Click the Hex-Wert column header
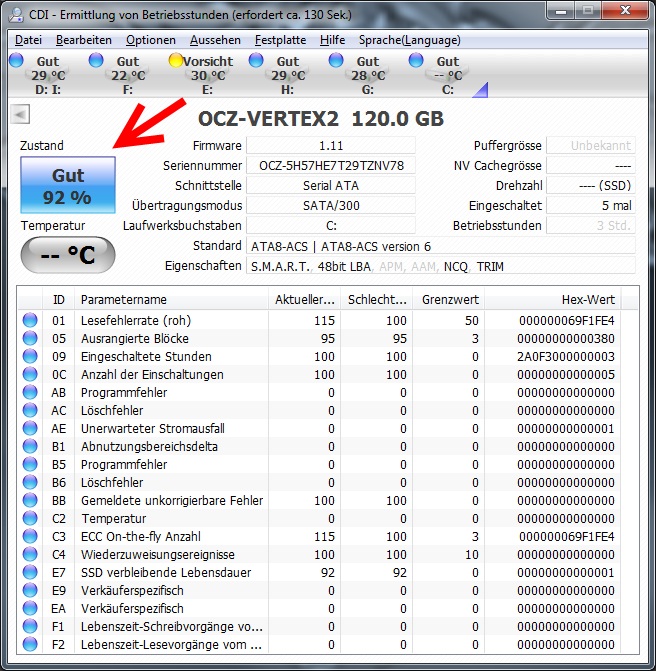Image resolution: width=656 pixels, height=671 pixels. pyautogui.click(x=553, y=300)
